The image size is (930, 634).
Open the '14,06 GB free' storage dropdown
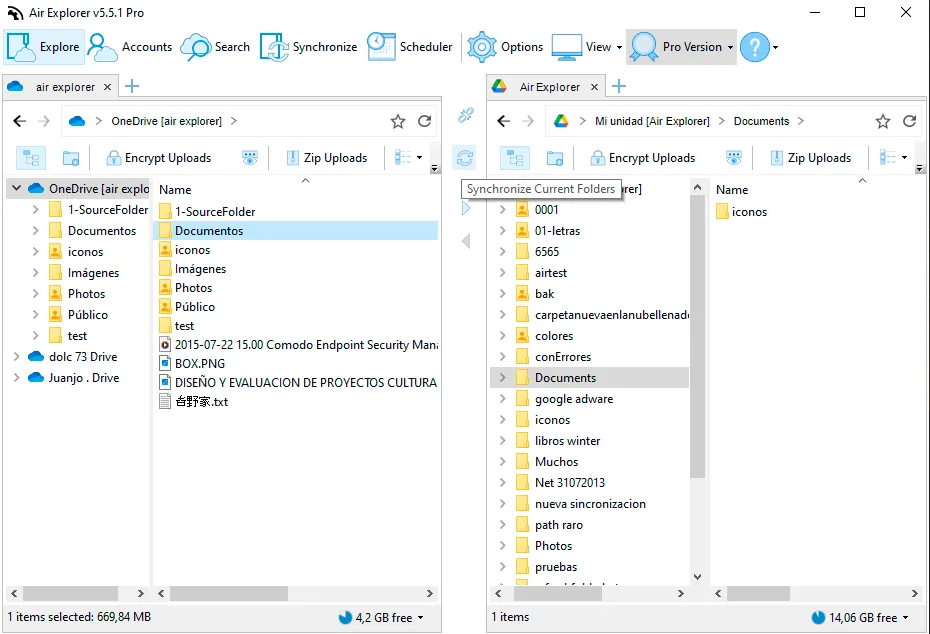pyautogui.click(x=860, y=617)
